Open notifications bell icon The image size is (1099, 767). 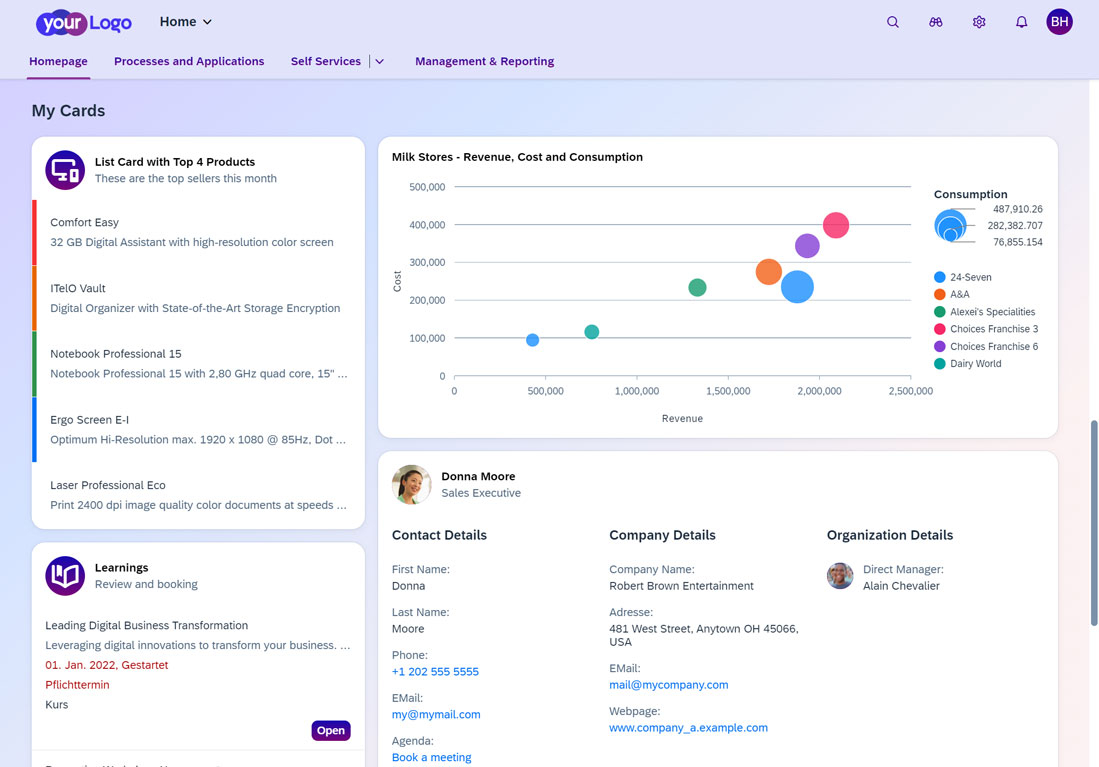point(1021,22)
